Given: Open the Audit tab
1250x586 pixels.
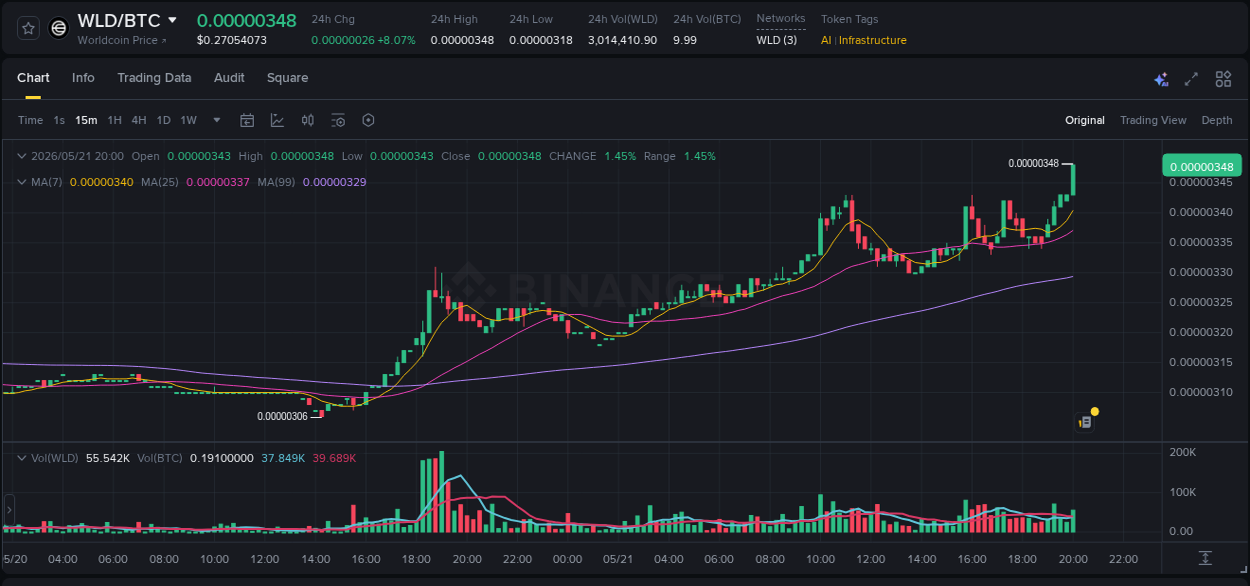Looking at the screenshot, I should point(229,78).
